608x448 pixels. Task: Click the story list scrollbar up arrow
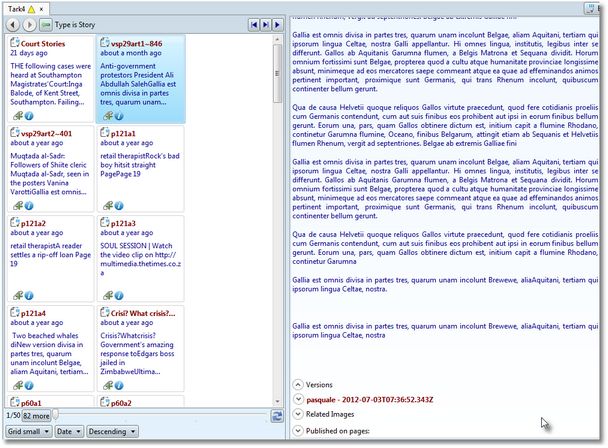point(277,39)
